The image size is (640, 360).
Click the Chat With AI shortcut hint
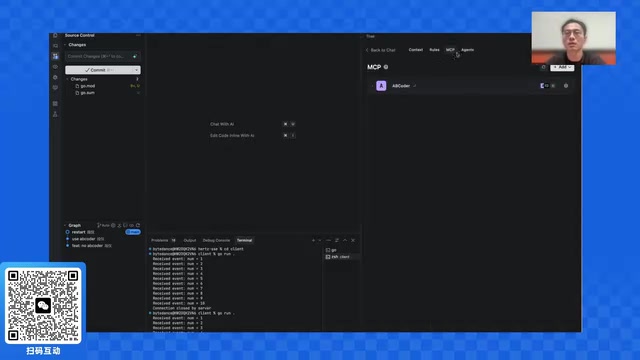[x=222, y=124]
